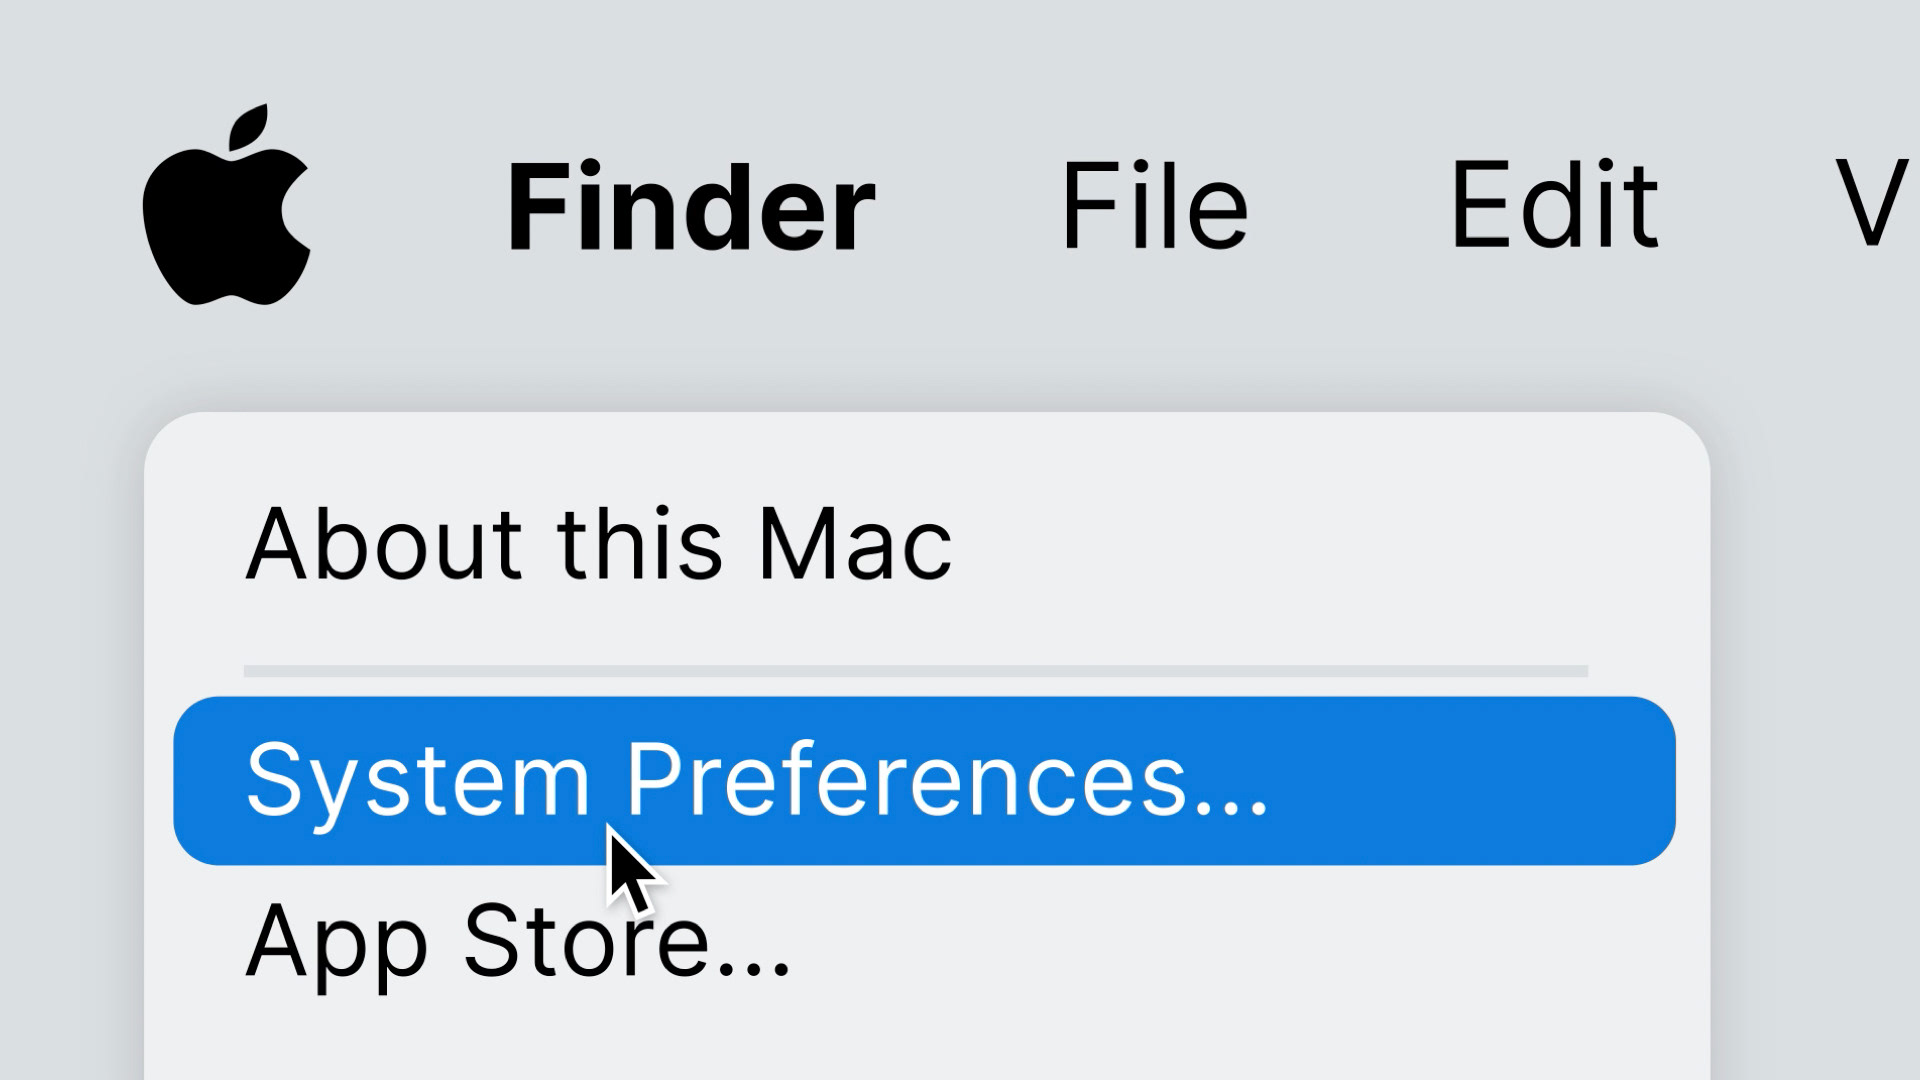1920x1080 pixels.
Task: Click 'File' next to Finder in menu bar
Action: 1155,205
